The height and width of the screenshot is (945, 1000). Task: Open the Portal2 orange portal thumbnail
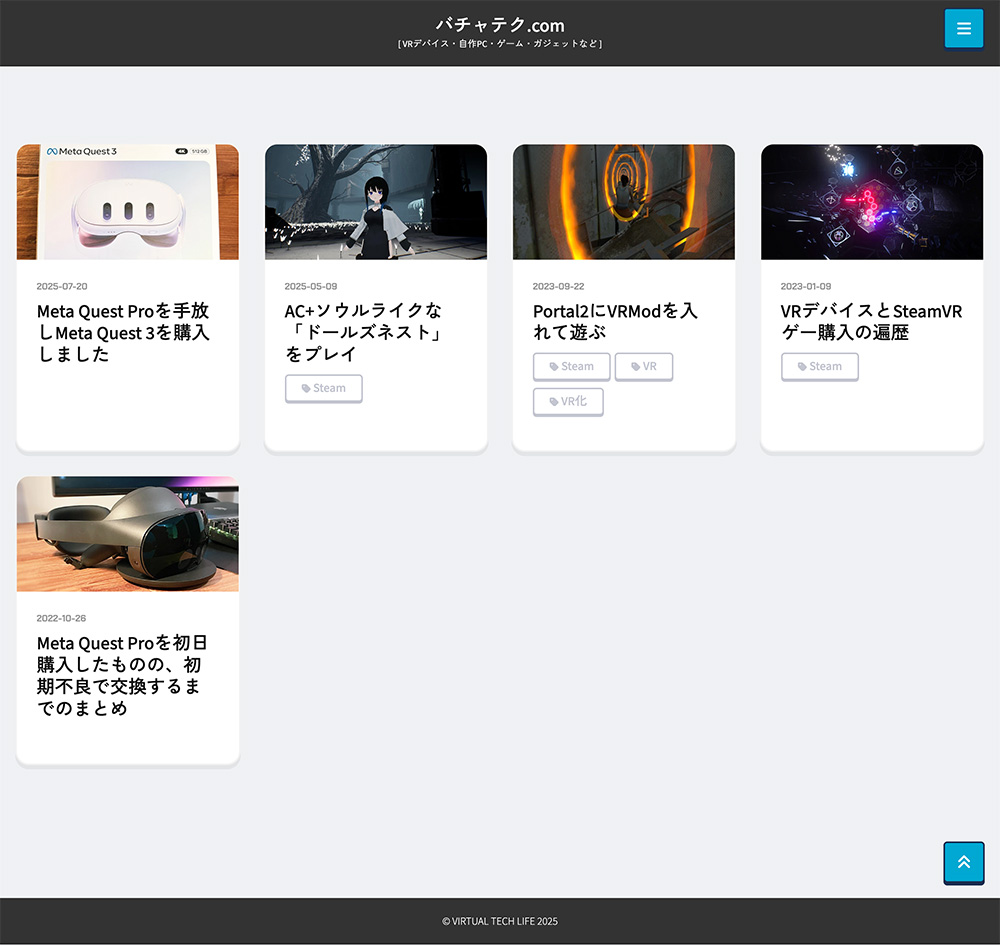(624, 201)
